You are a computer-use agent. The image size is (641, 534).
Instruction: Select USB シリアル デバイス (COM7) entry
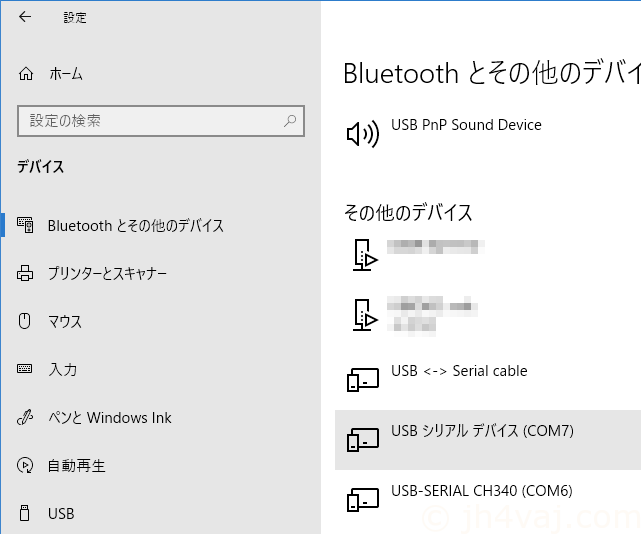coord(488,440)
